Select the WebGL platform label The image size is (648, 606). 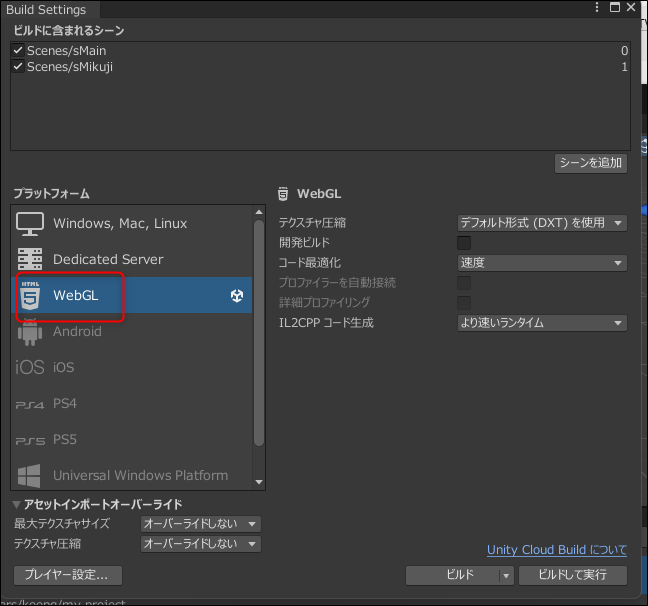[76, 296]
